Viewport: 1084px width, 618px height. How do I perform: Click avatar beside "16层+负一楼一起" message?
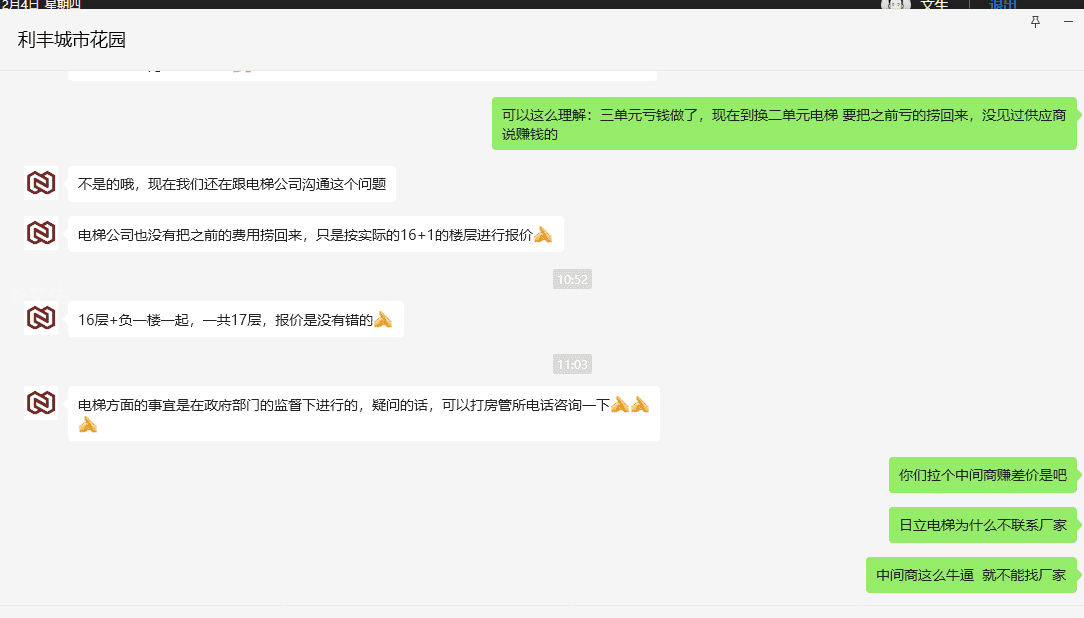pyautogui.click(x=41, y=318)
